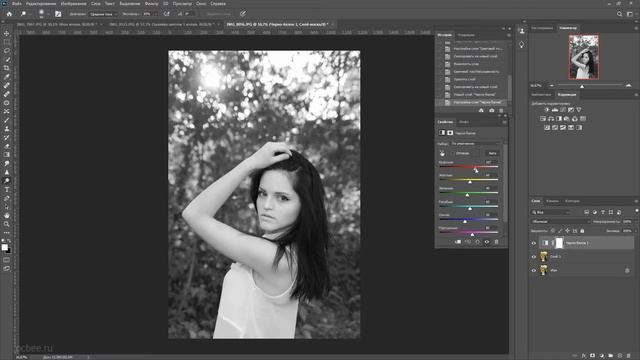Add an Invert adjustment
Image resolution: width=640 pixels, height=360 pixels.
pyautogui.click(x=547, y=128)
